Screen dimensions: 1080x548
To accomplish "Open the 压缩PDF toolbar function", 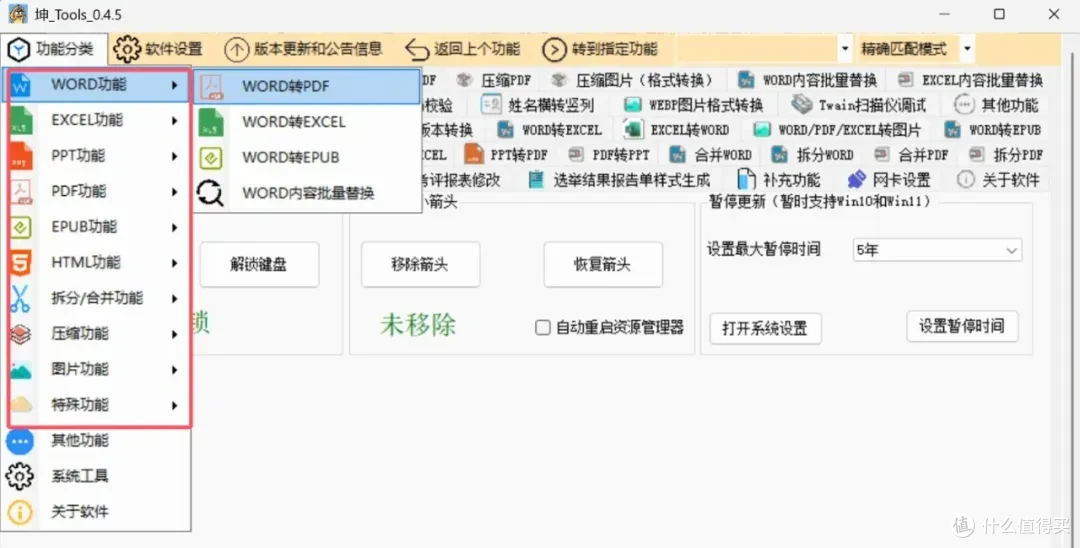I will pos(494,80).
